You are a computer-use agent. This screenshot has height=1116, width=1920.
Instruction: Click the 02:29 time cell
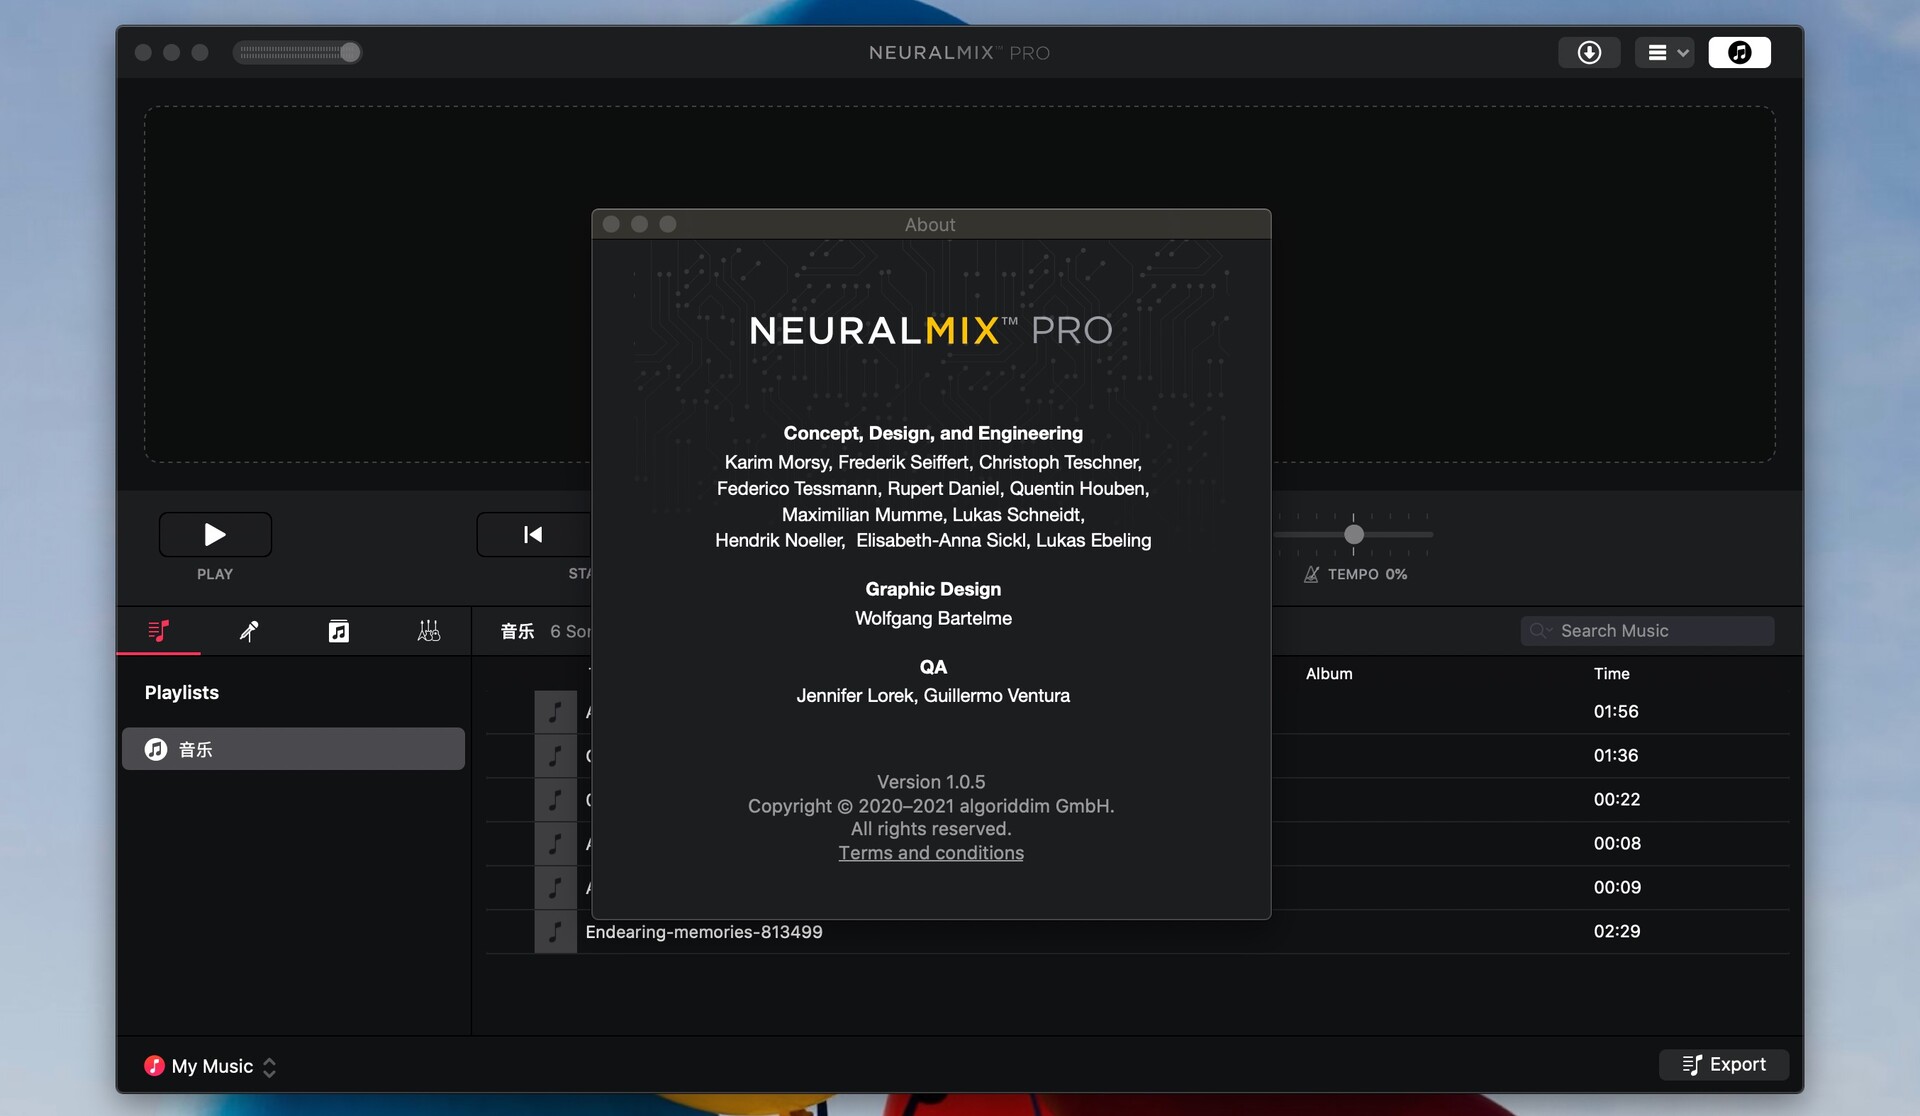(x=1617, y=932)
